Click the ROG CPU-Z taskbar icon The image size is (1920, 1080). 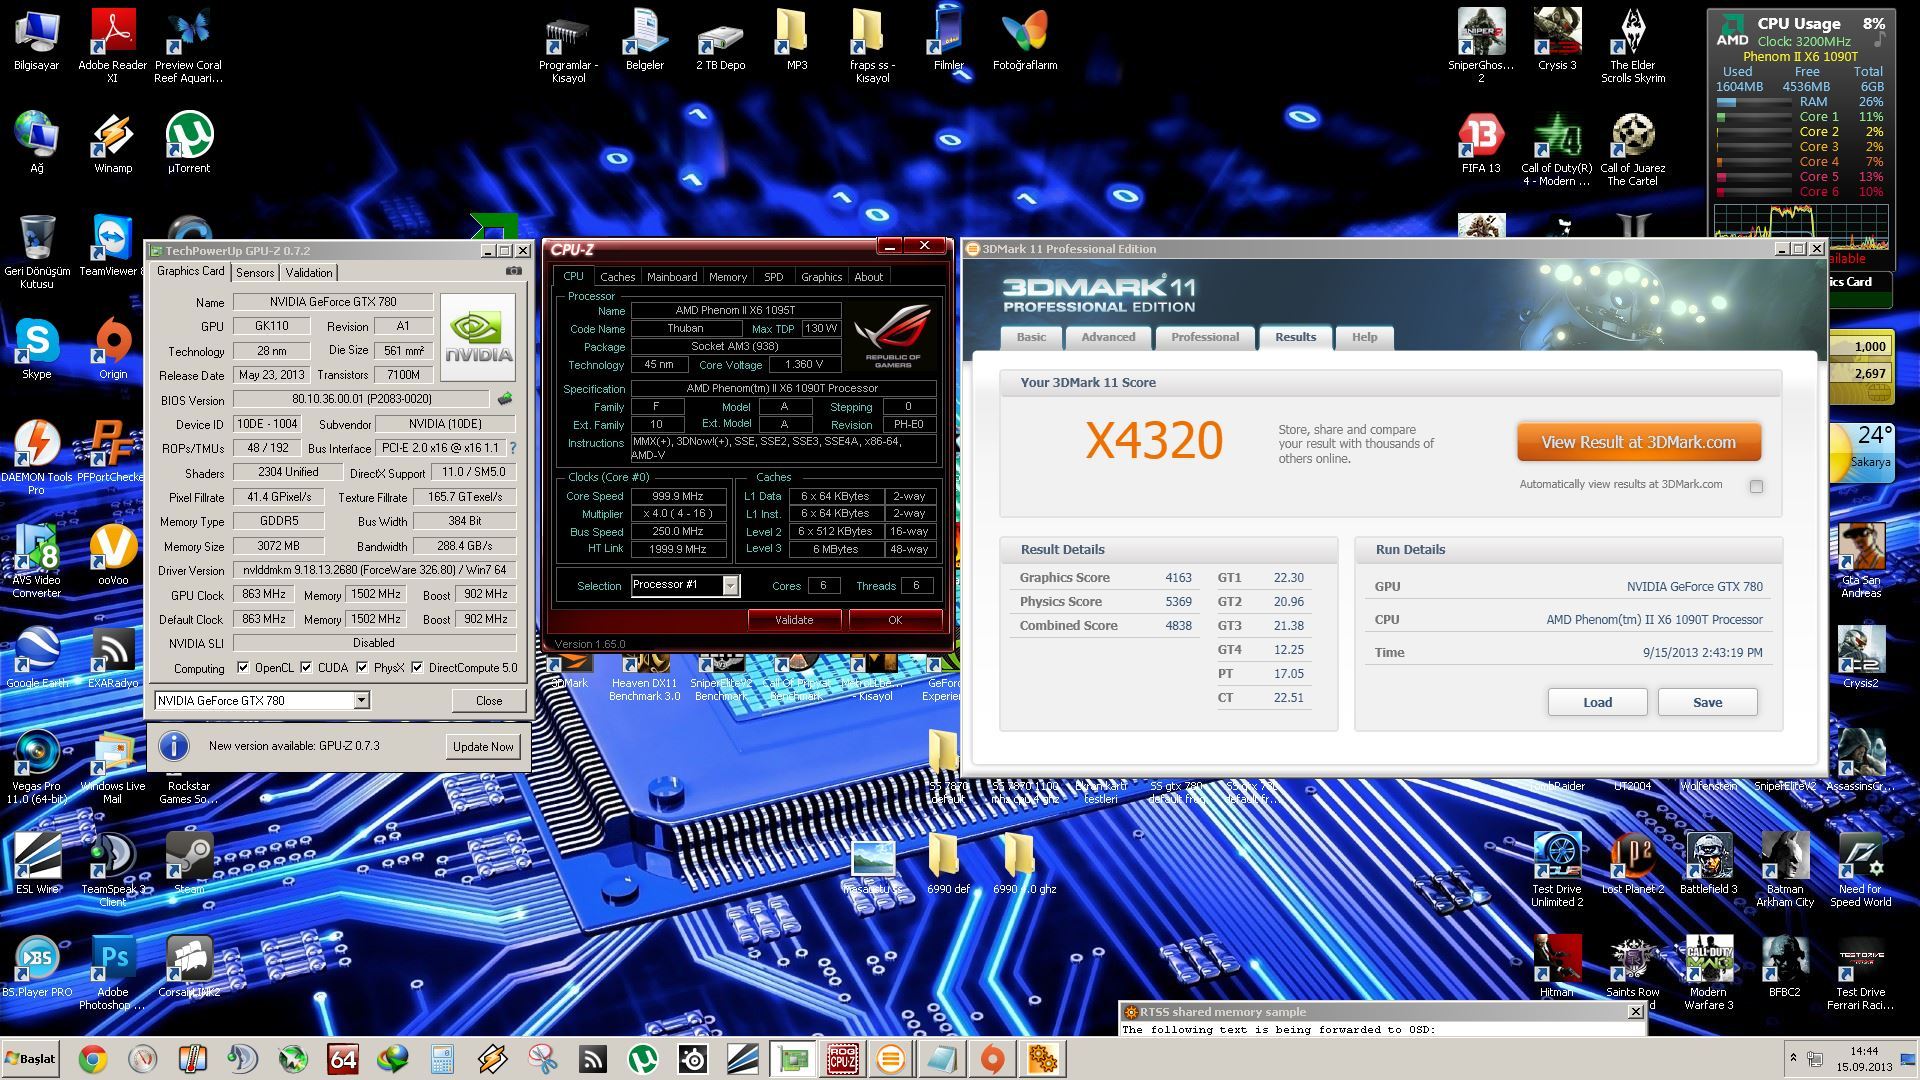841,1058
